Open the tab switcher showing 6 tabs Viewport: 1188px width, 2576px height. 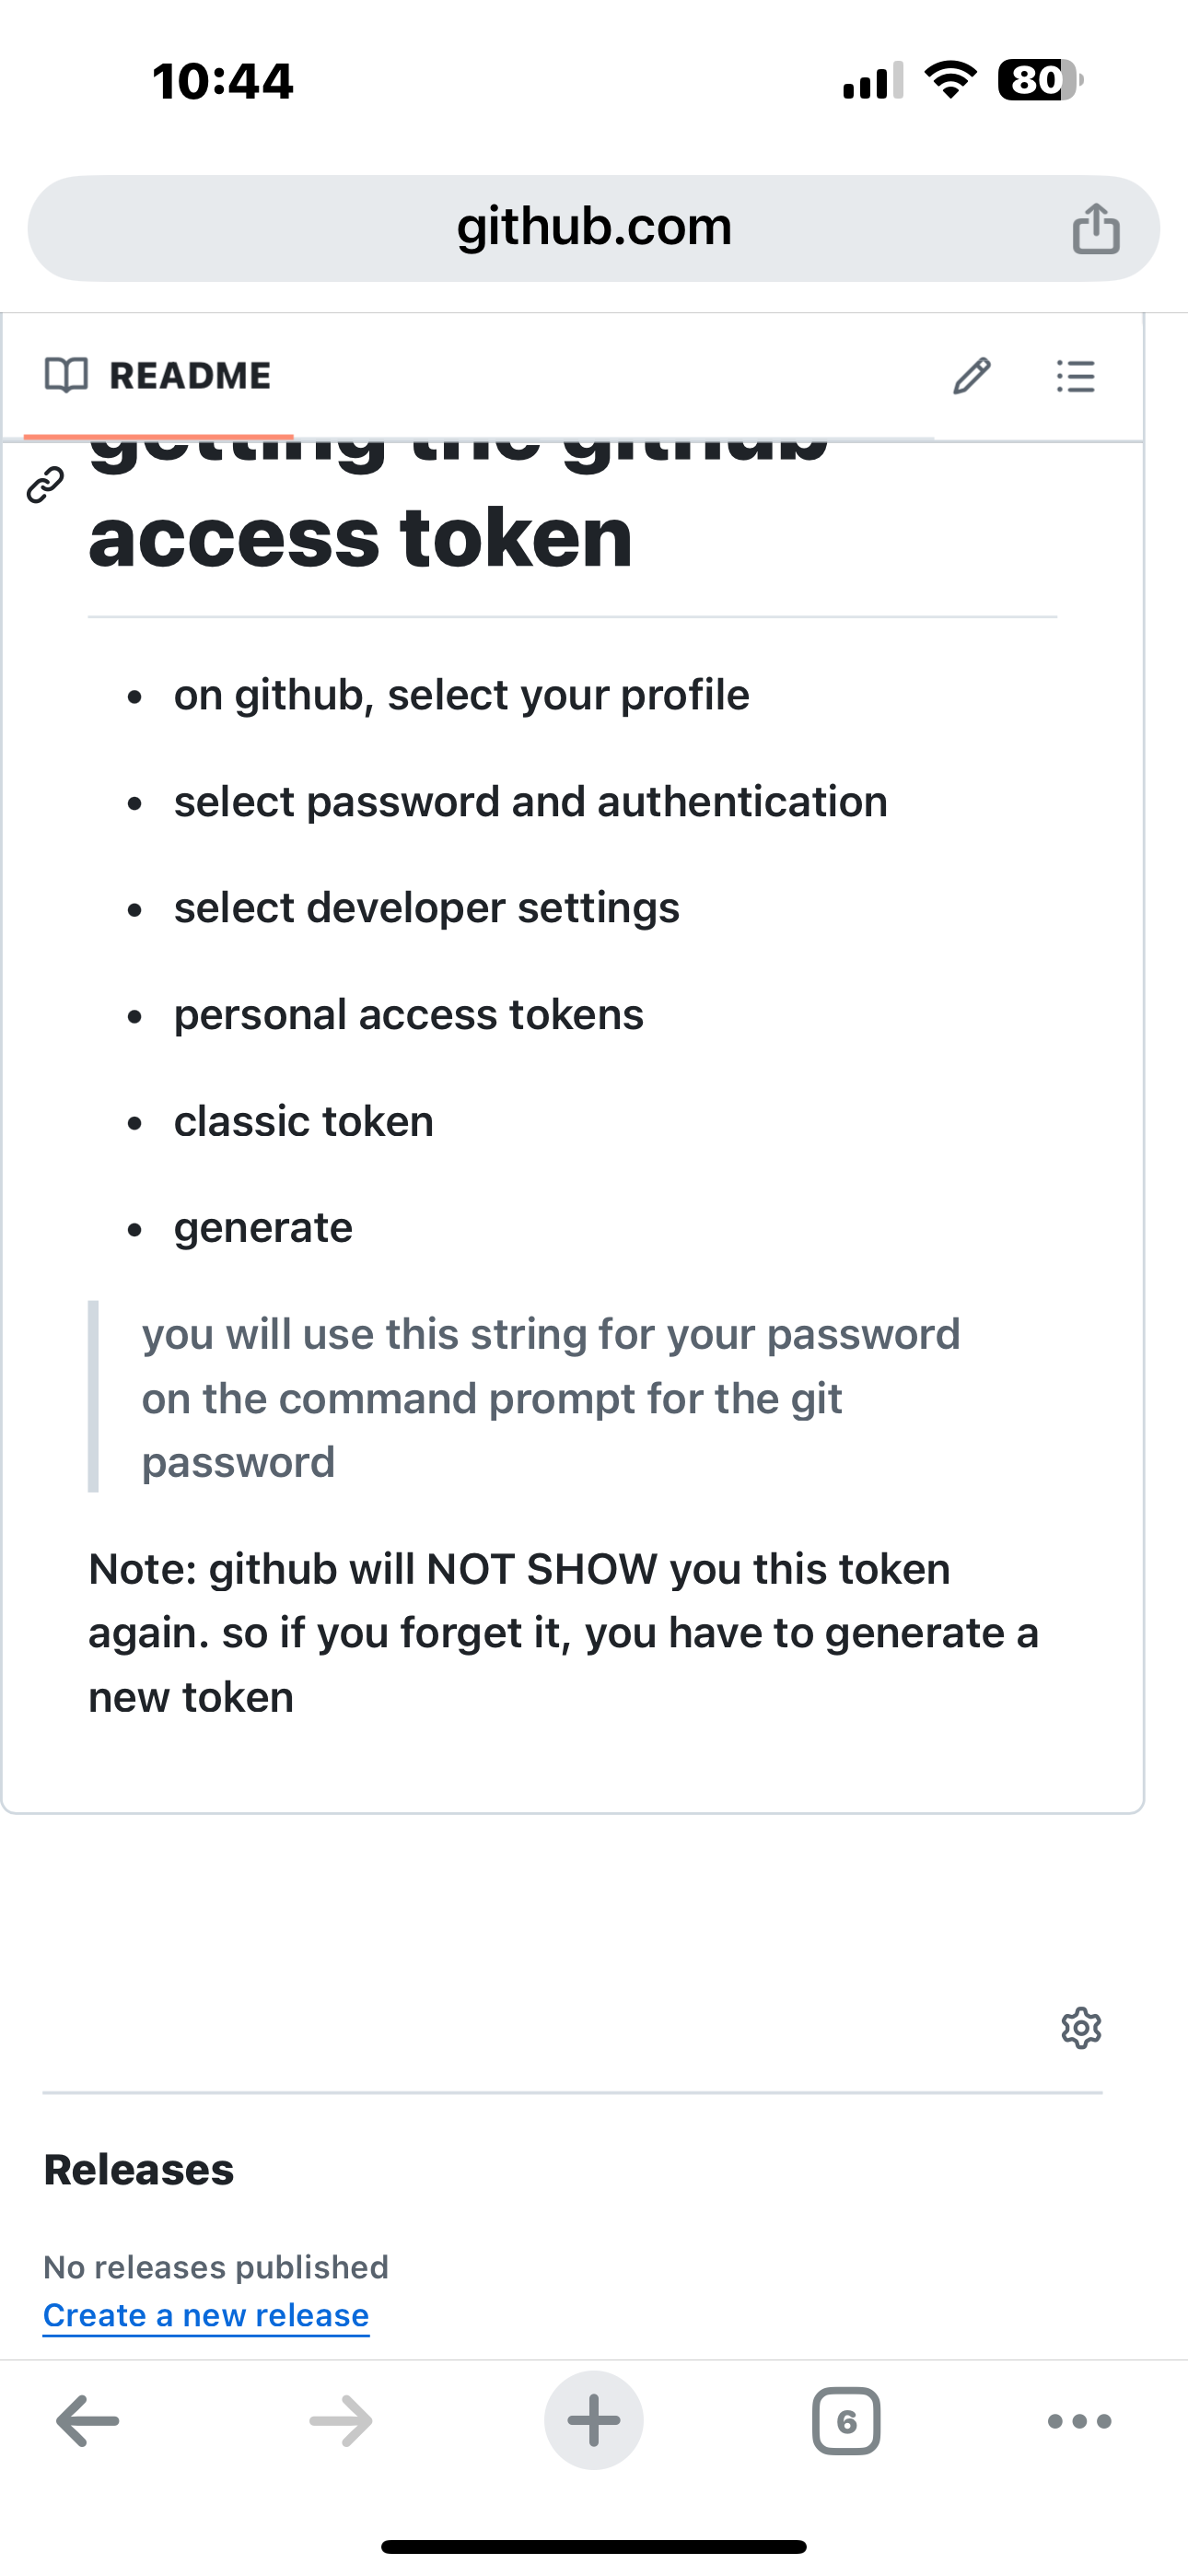coord(846,2421)
